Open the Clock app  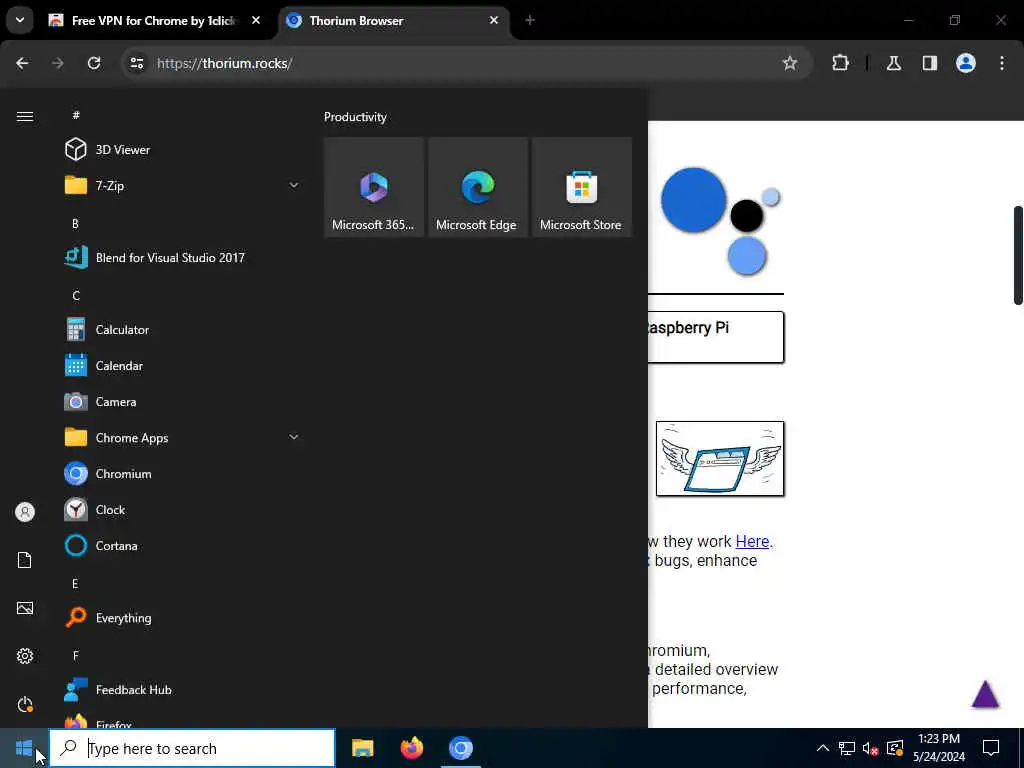tap(182, 509)
